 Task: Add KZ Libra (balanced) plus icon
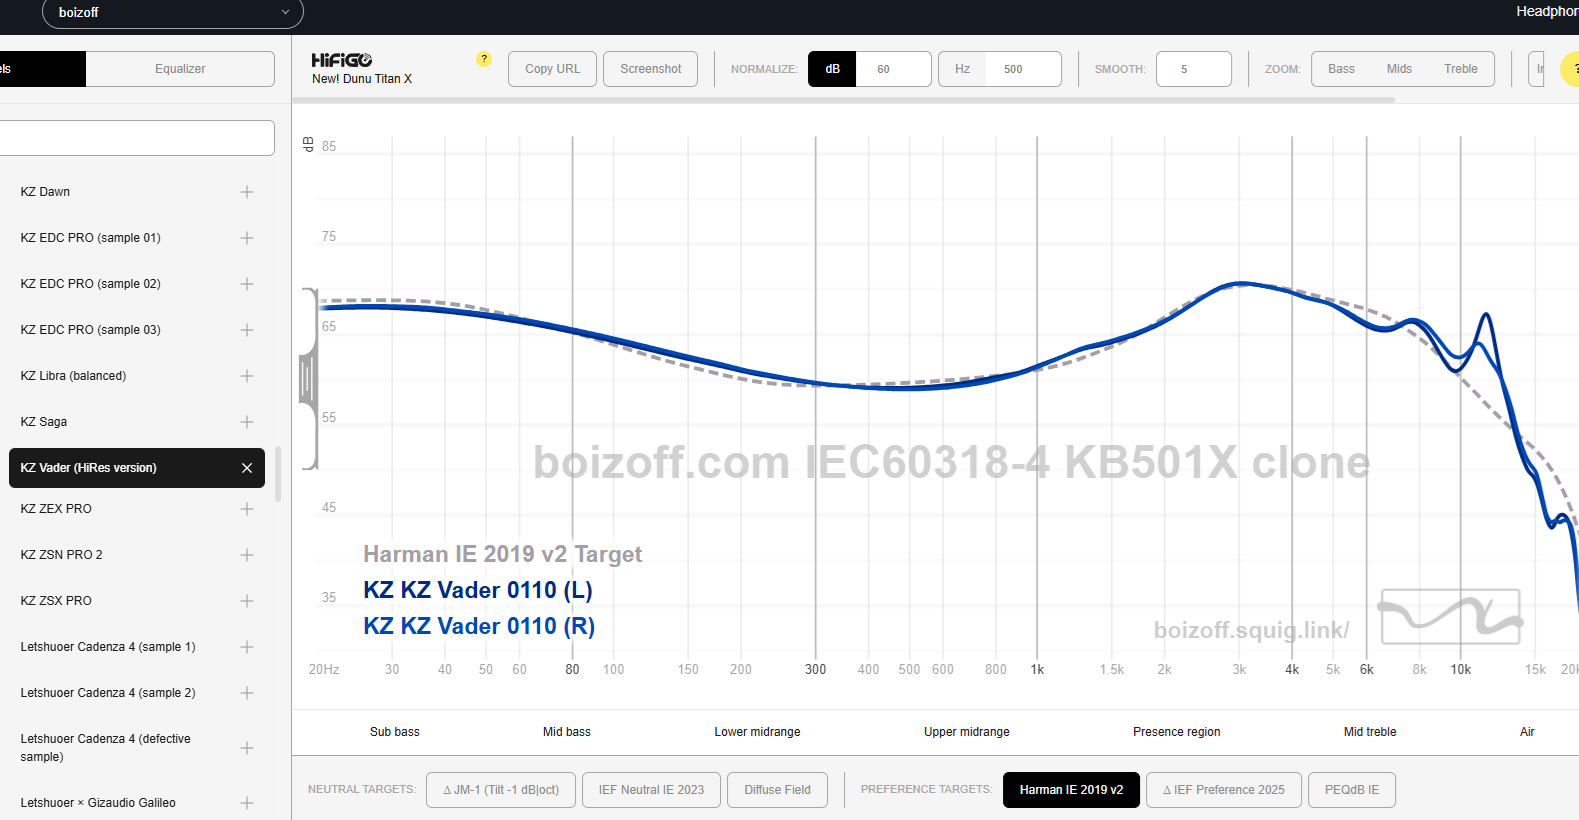247,376
